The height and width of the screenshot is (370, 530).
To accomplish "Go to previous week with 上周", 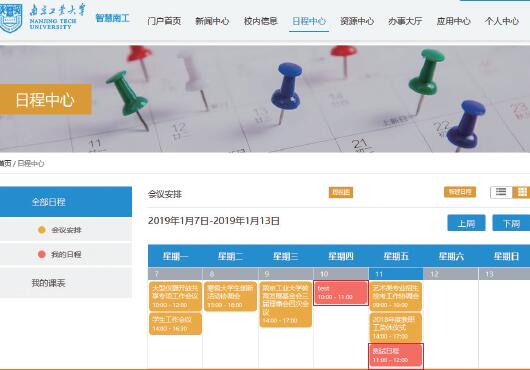I will 466,223.
